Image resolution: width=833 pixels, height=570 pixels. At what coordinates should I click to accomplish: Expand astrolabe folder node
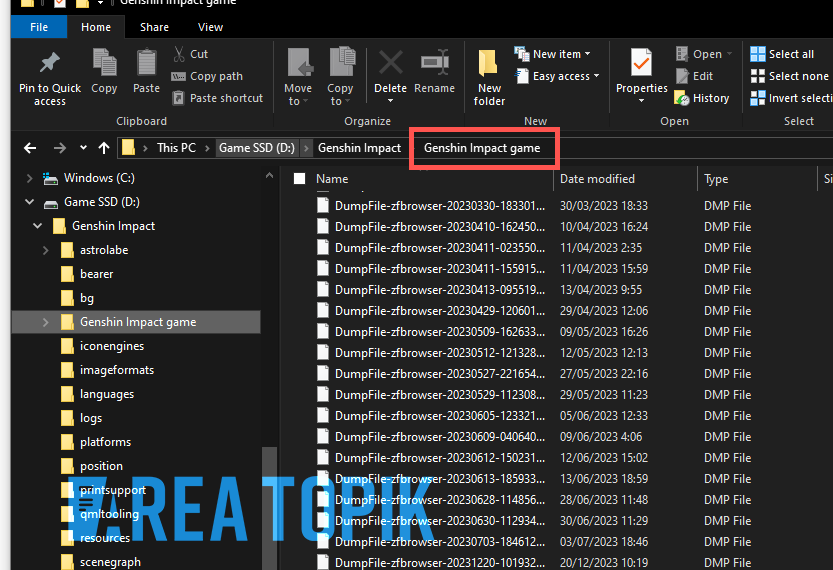pos(46,250)
